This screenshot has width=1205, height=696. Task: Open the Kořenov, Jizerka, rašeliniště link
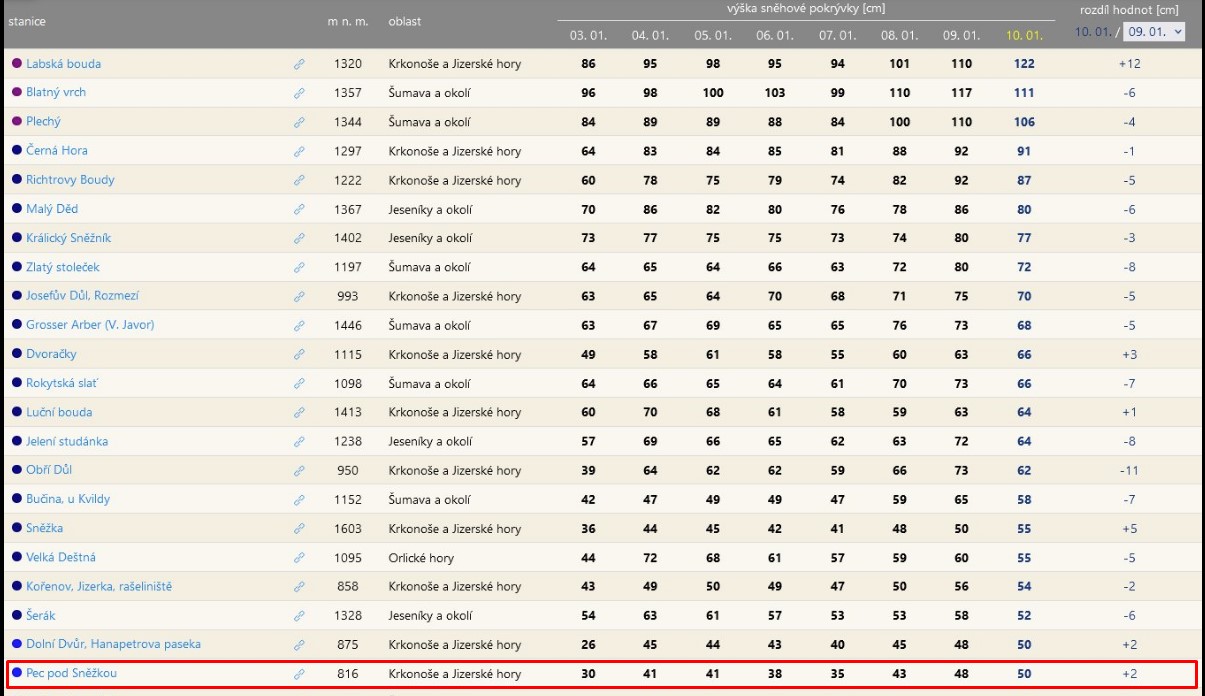pos(99,586)
